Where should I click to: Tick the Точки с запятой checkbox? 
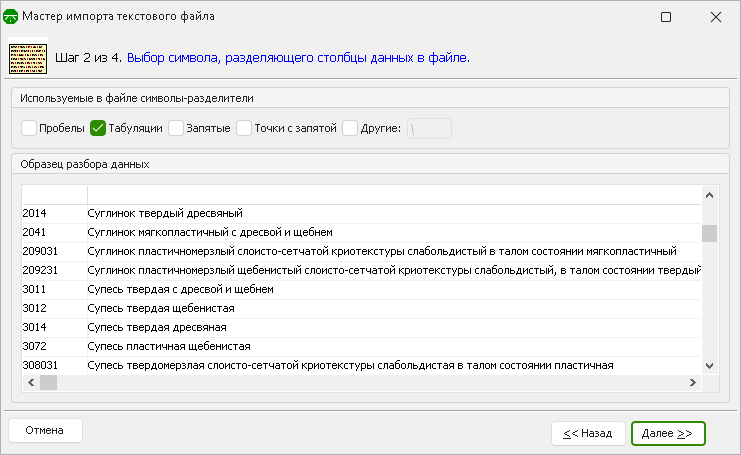tap(244, 128)
